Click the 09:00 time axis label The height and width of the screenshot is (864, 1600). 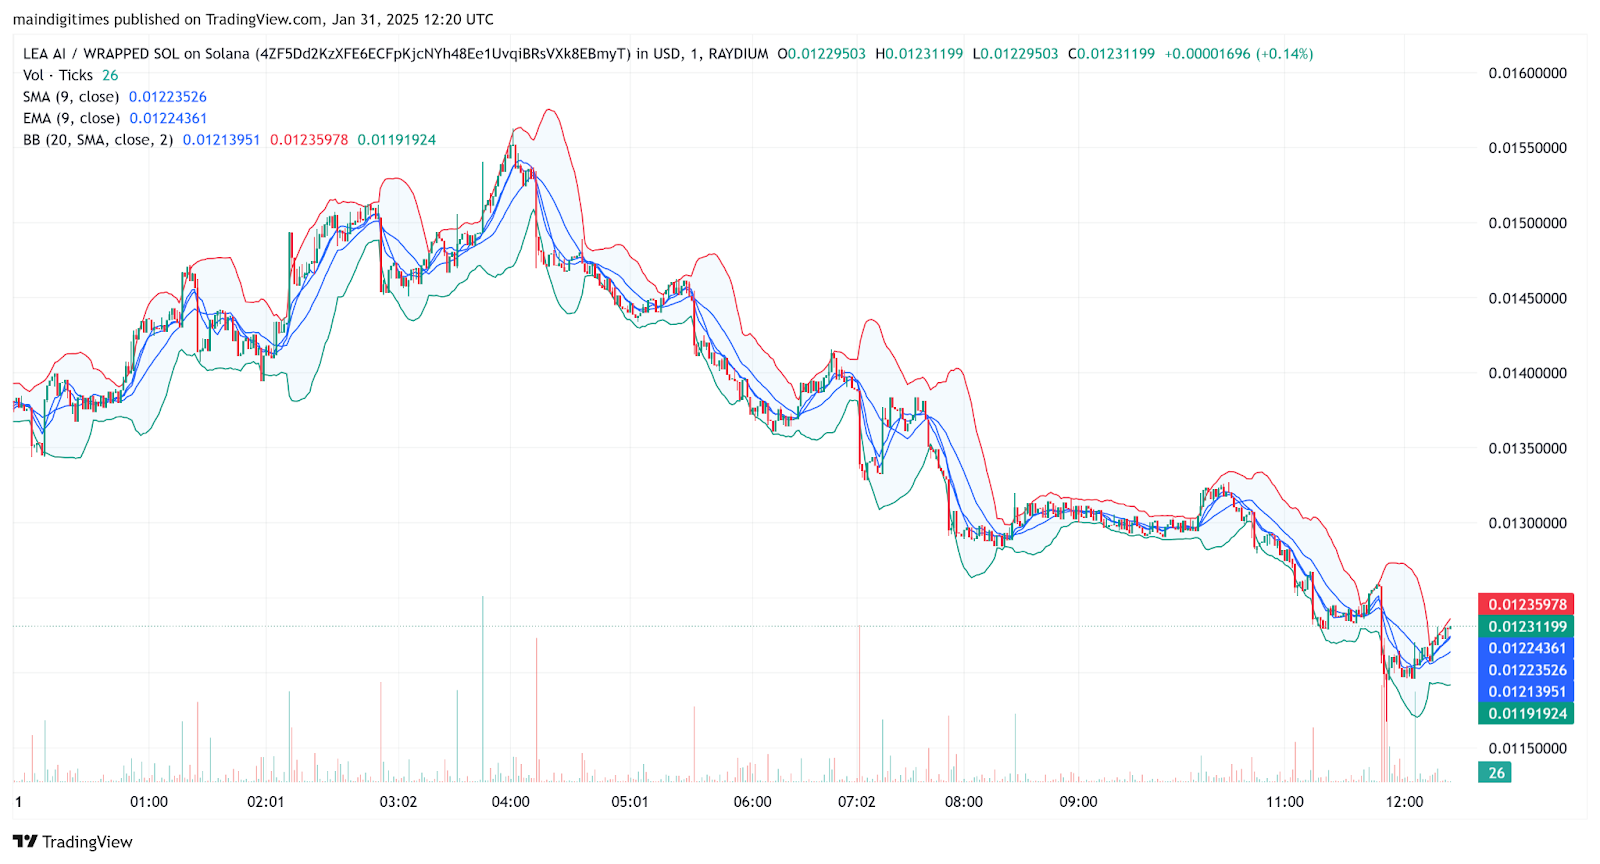pos(1079,802)
